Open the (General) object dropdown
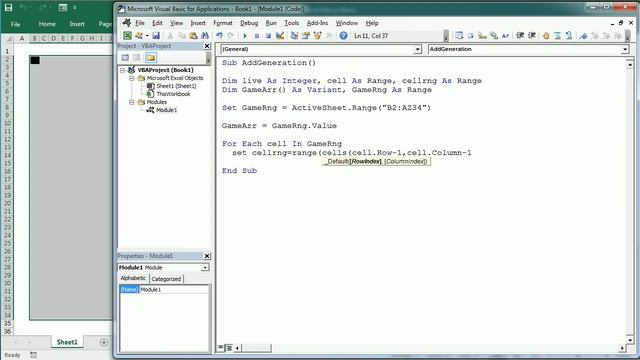 click(417, 49)
